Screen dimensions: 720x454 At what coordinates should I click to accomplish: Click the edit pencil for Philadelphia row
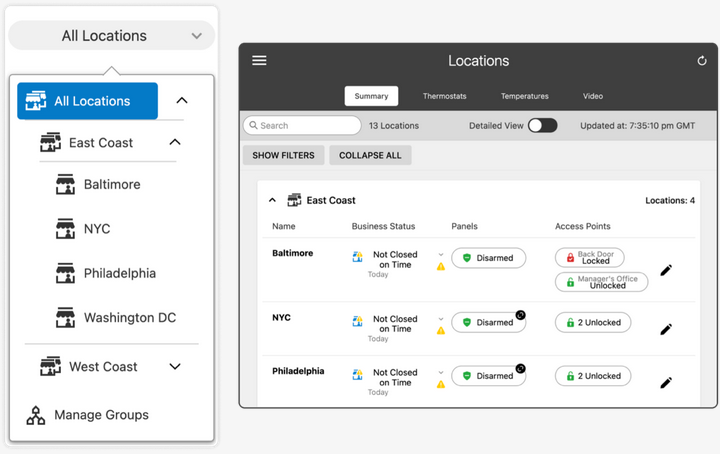[666, 382]
